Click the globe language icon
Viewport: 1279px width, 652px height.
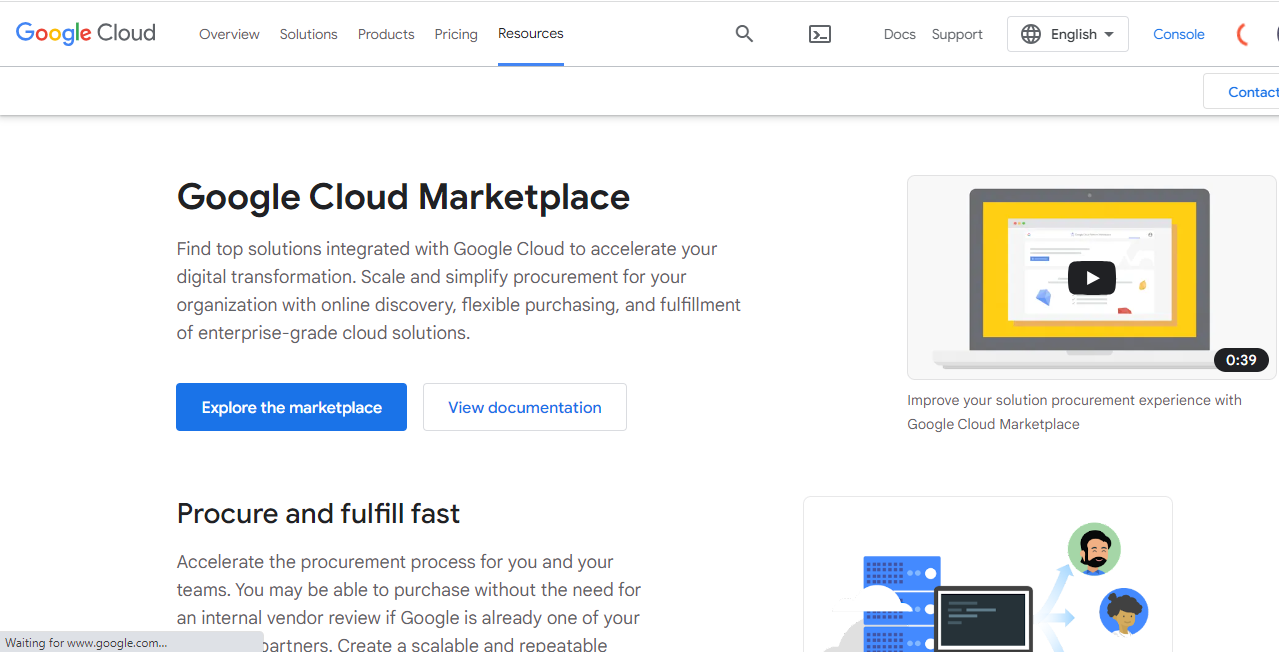click(x=1031, y=34)
